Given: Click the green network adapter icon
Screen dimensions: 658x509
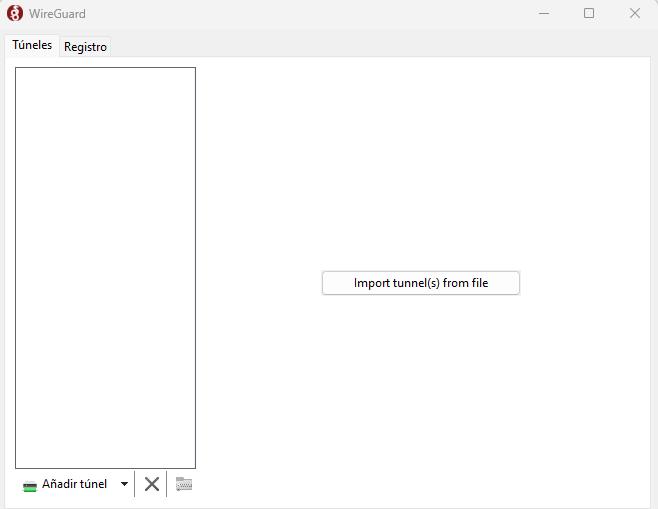Looking at the screenshot, I should tap(30, 485).
